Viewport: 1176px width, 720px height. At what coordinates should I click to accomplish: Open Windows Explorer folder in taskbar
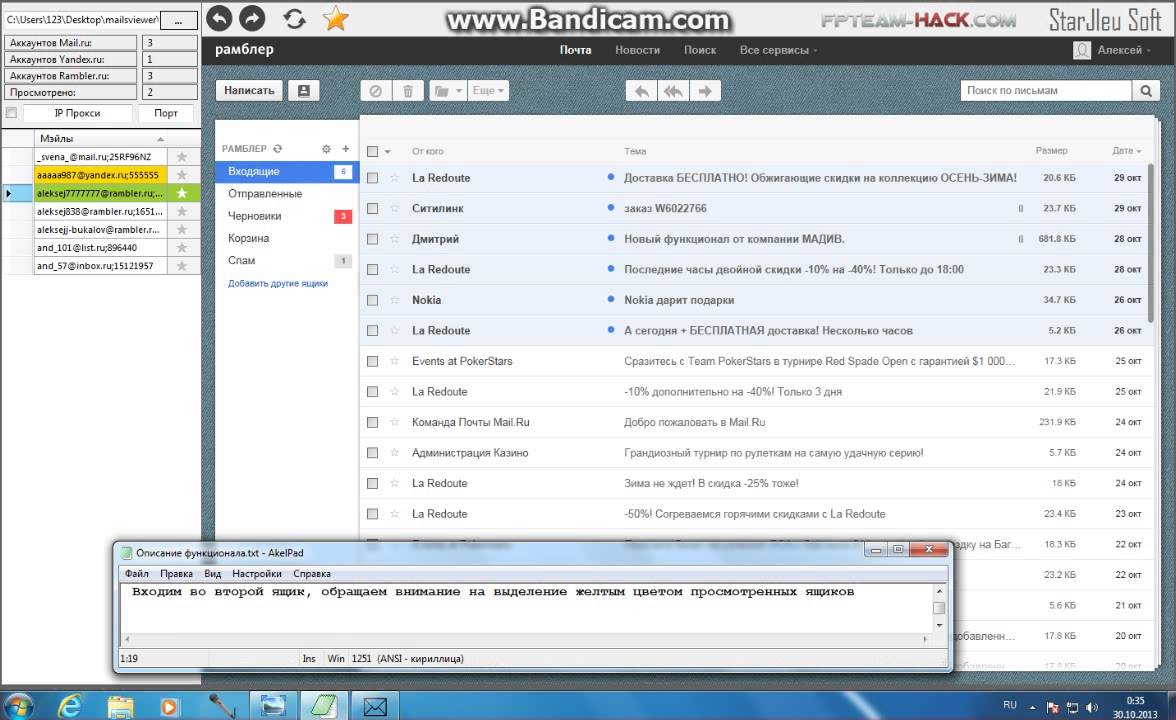click(120, 706)
